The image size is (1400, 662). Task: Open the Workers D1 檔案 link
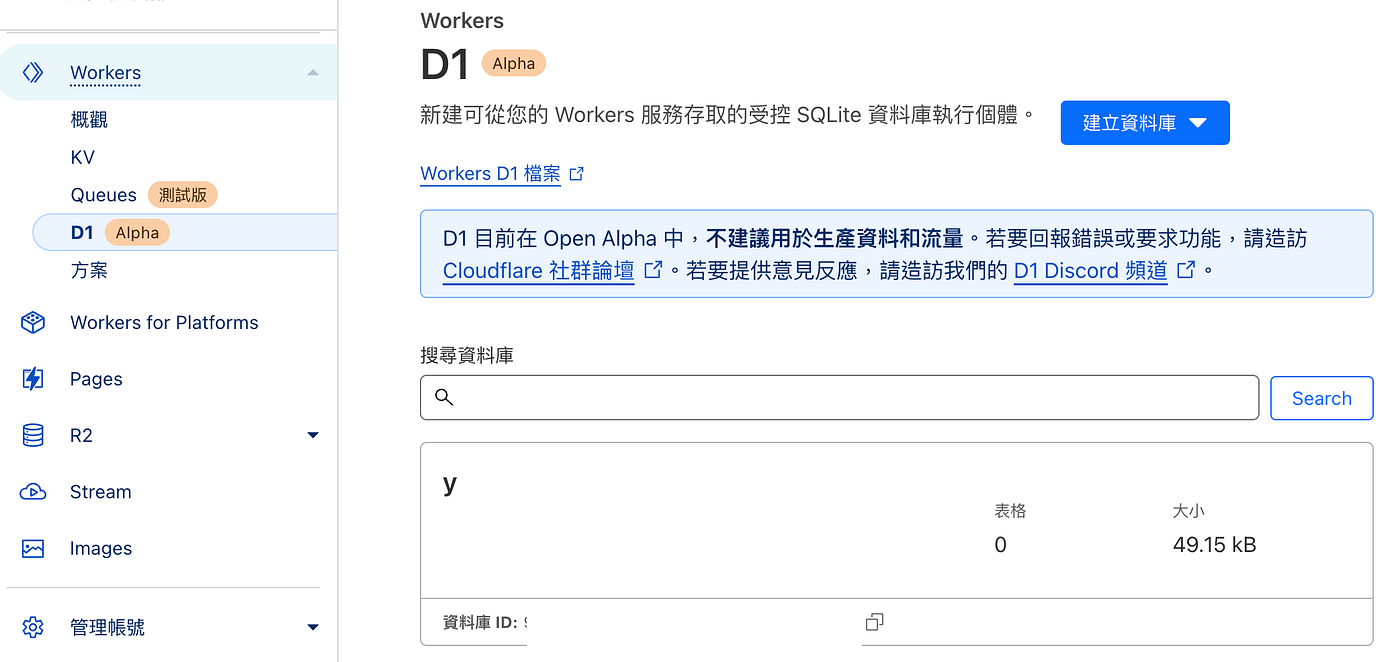(x=490, y=174)
